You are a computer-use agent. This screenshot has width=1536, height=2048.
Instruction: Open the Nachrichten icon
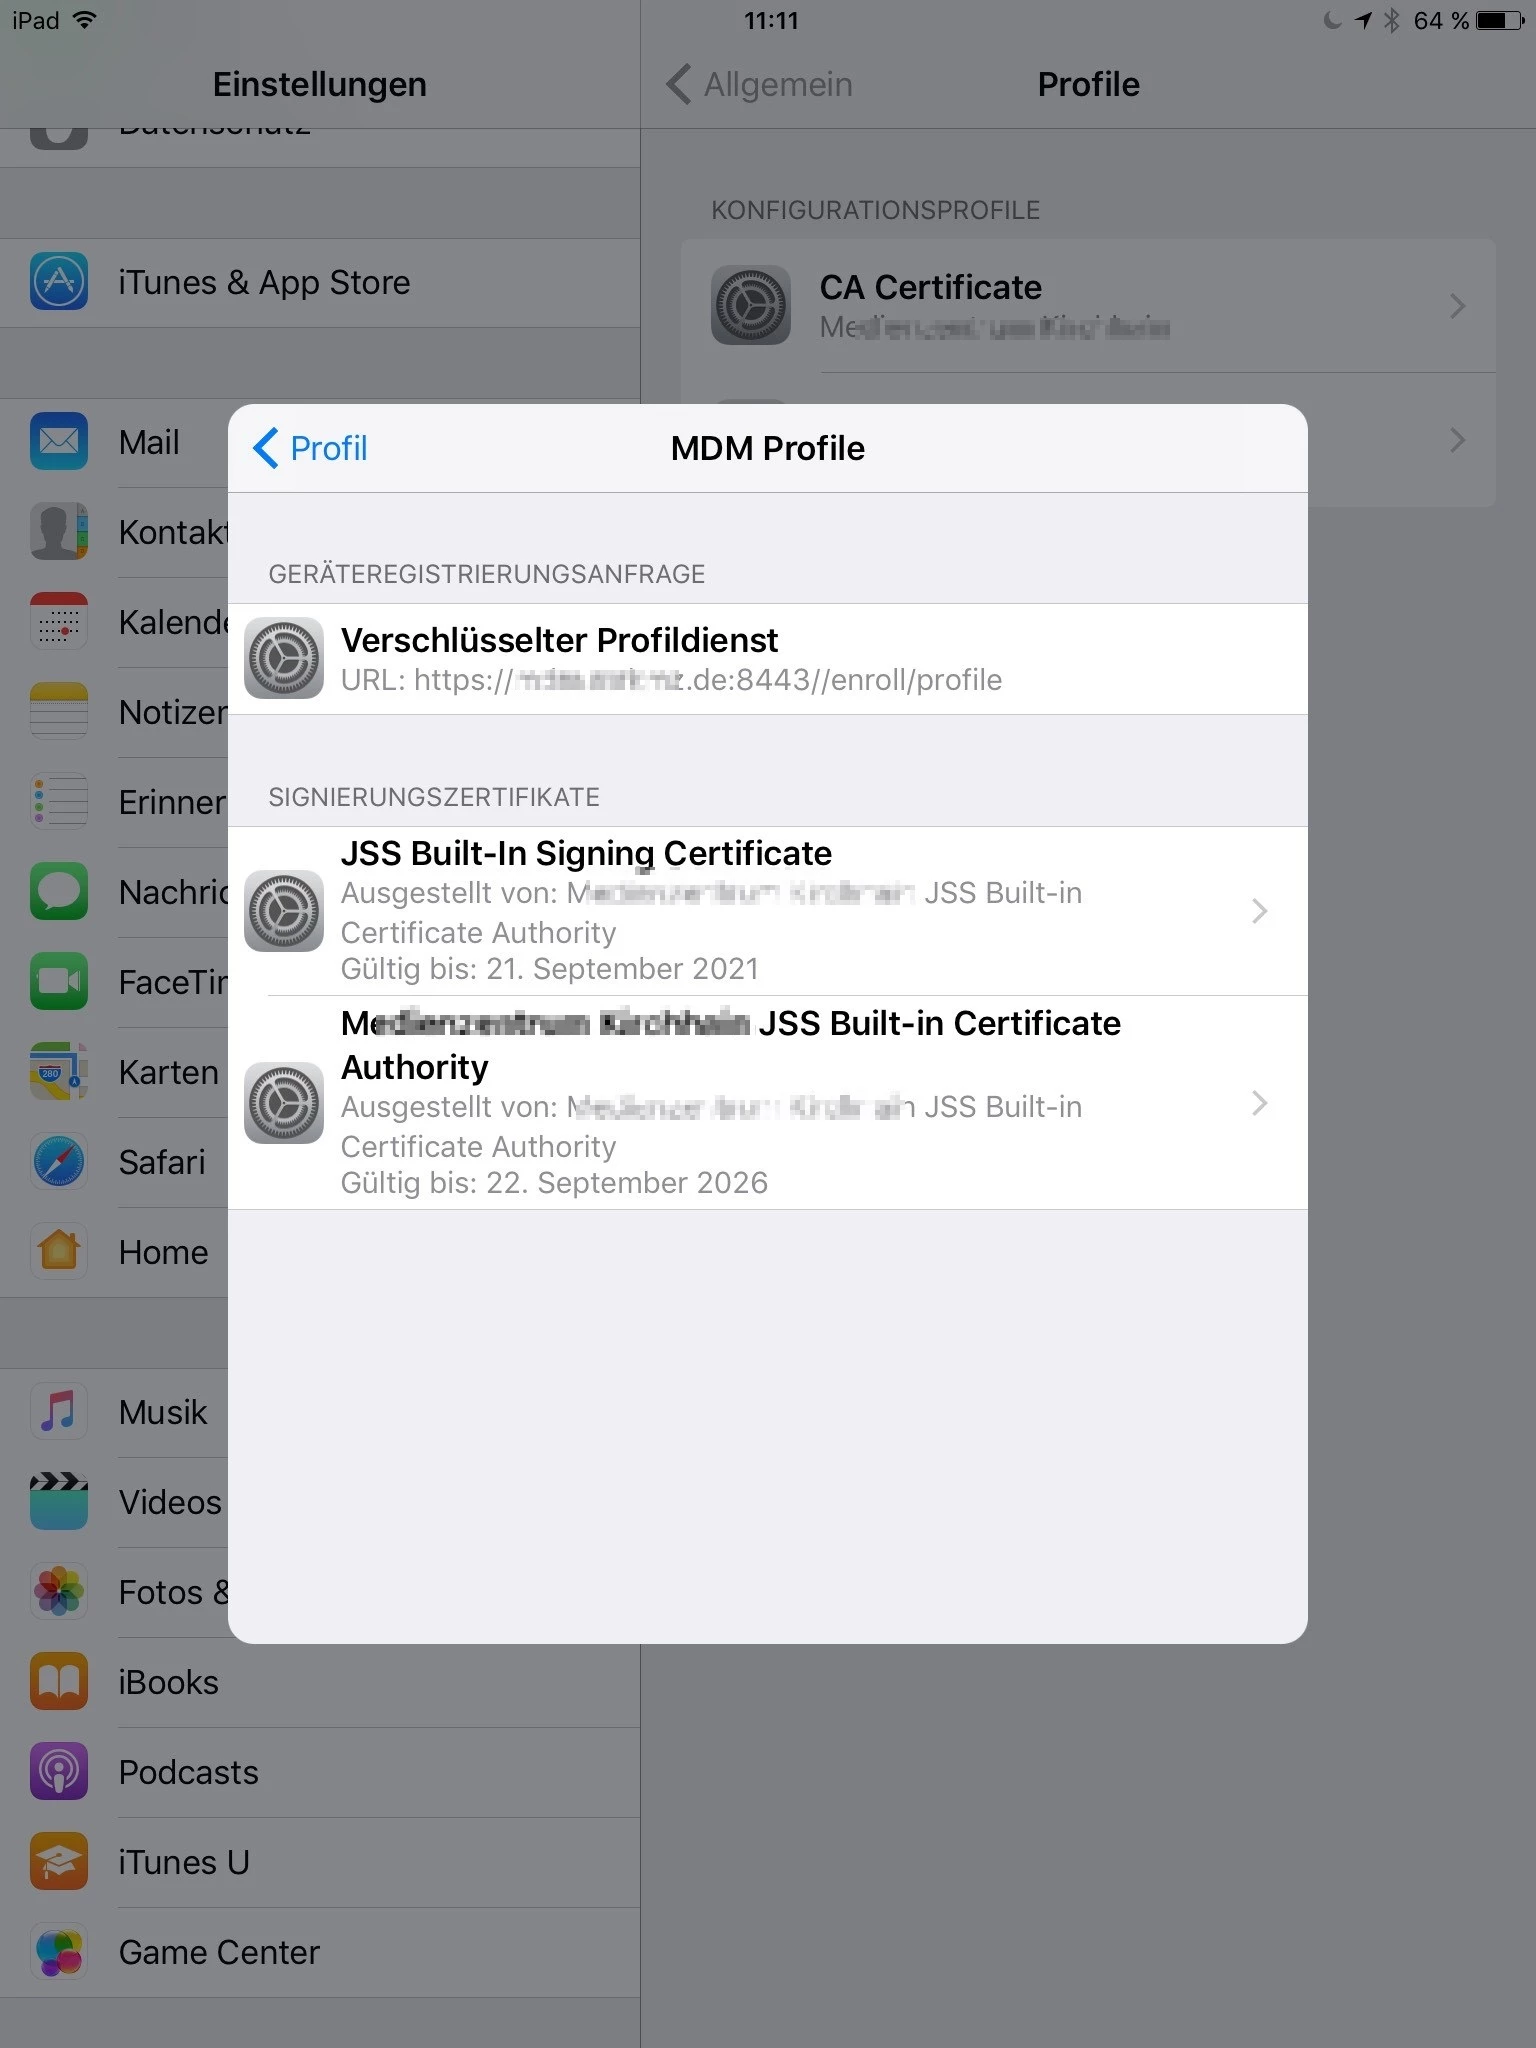[x=59, y=891]
